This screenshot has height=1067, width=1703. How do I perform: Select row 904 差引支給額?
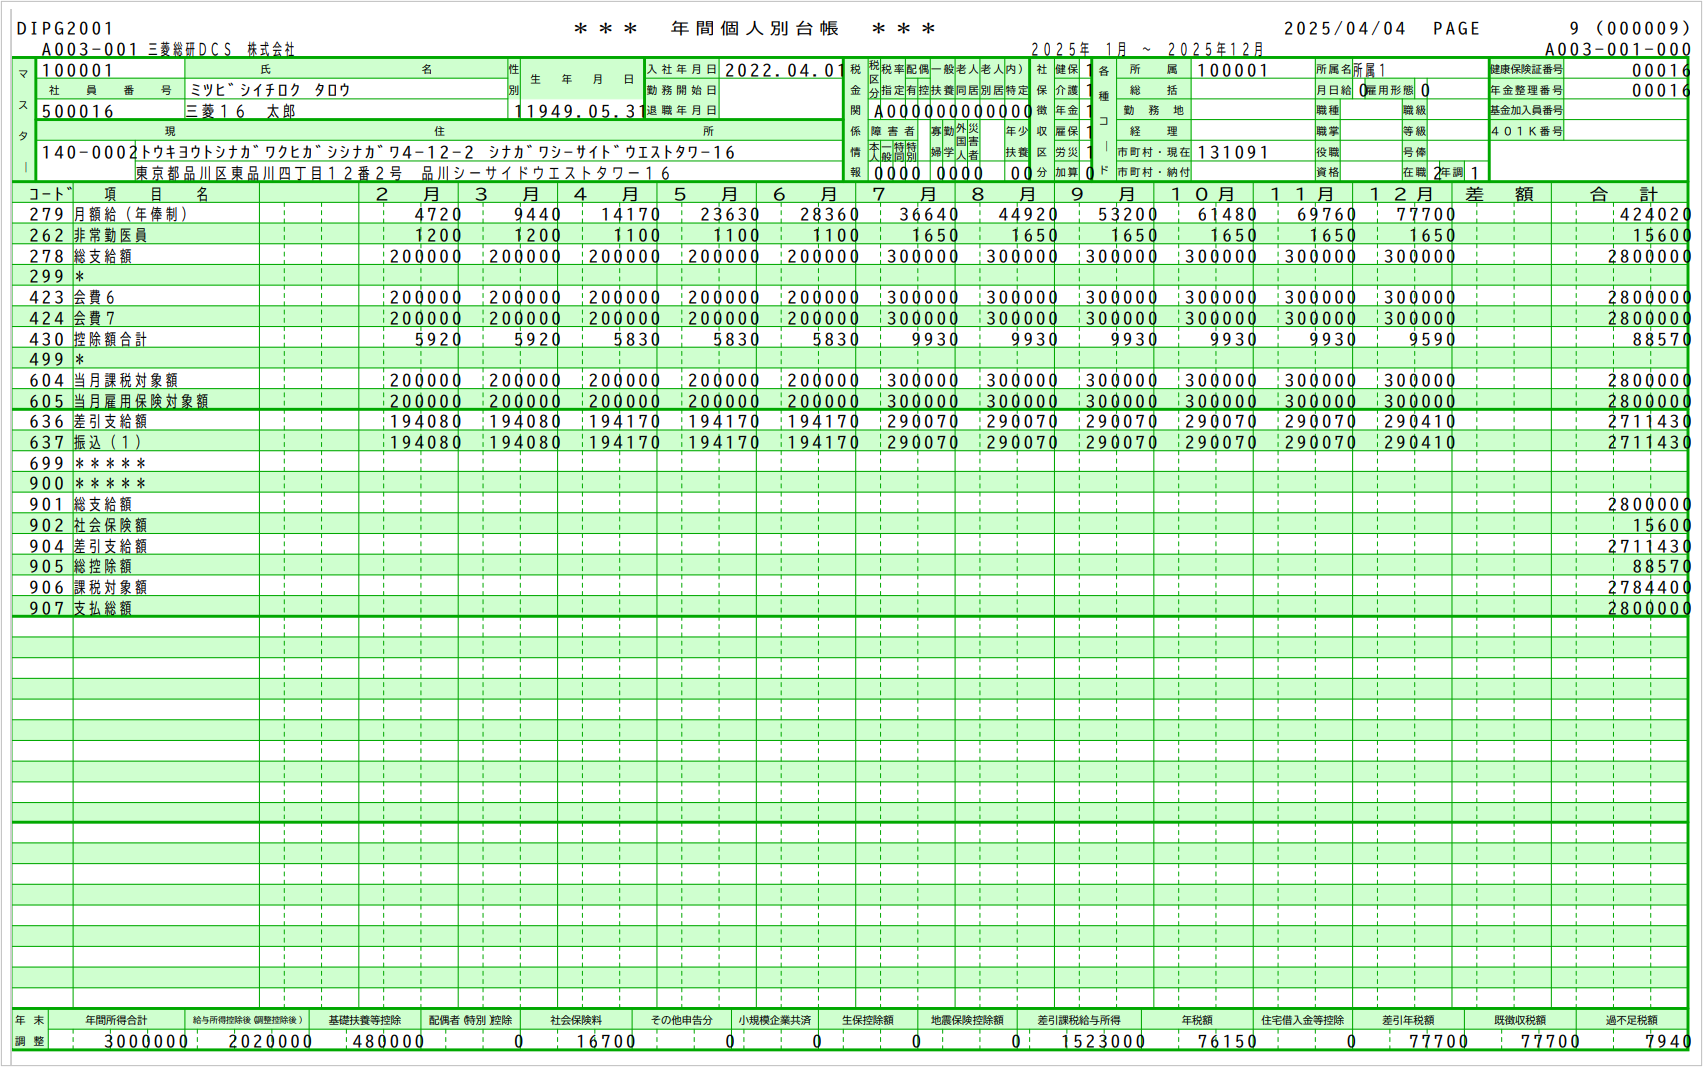[110, 546]
